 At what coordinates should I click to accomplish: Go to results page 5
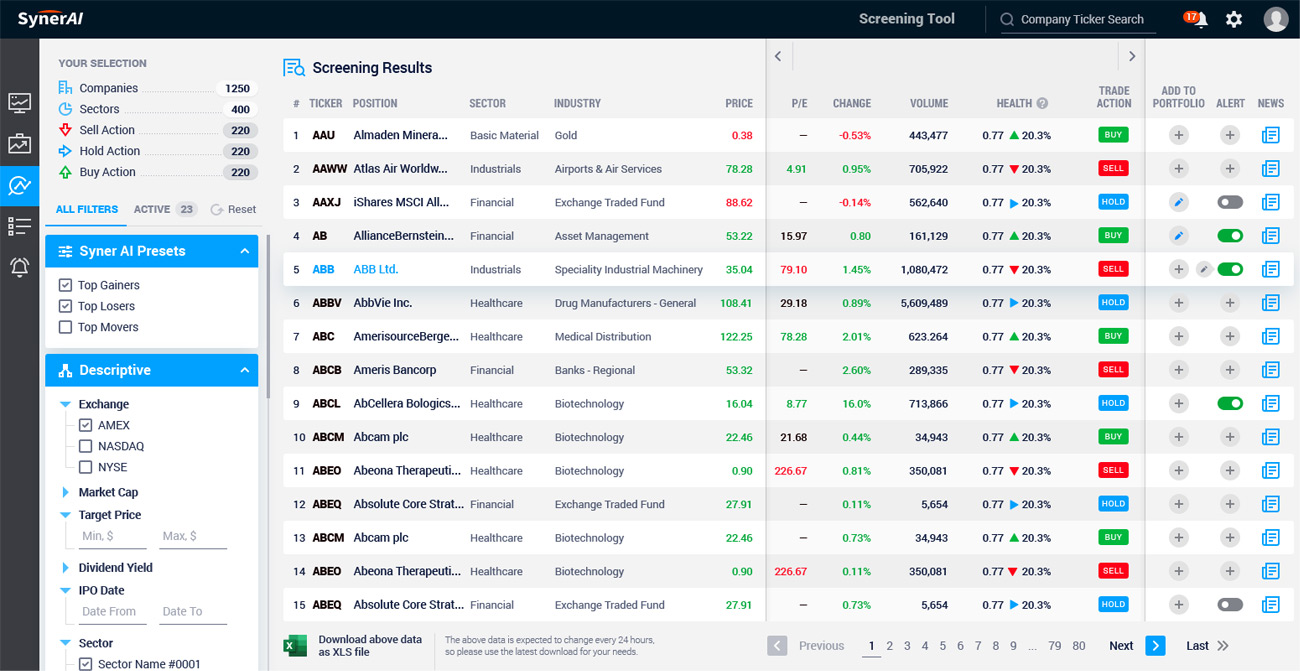[x=943, y=646]
